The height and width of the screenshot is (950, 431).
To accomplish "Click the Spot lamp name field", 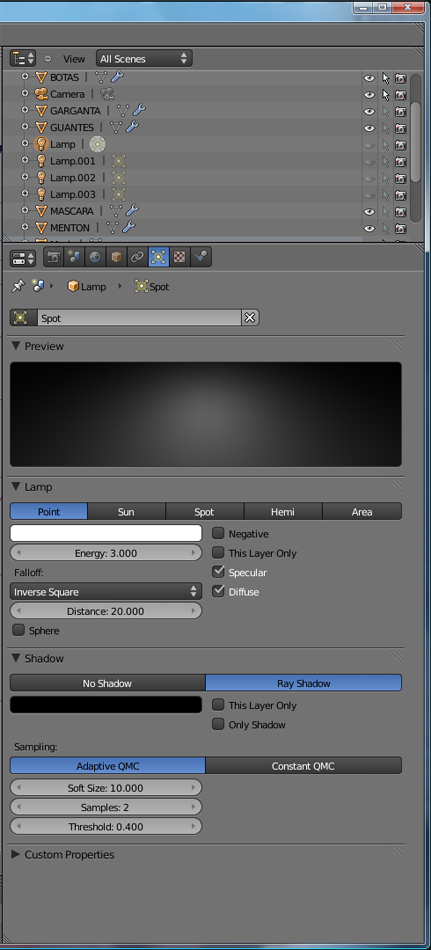I will pos(139,318).
